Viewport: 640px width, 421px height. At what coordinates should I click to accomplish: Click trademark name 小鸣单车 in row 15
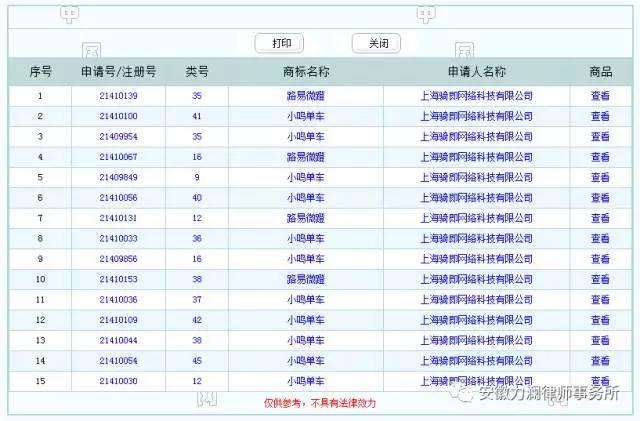(x=306, y=381)
